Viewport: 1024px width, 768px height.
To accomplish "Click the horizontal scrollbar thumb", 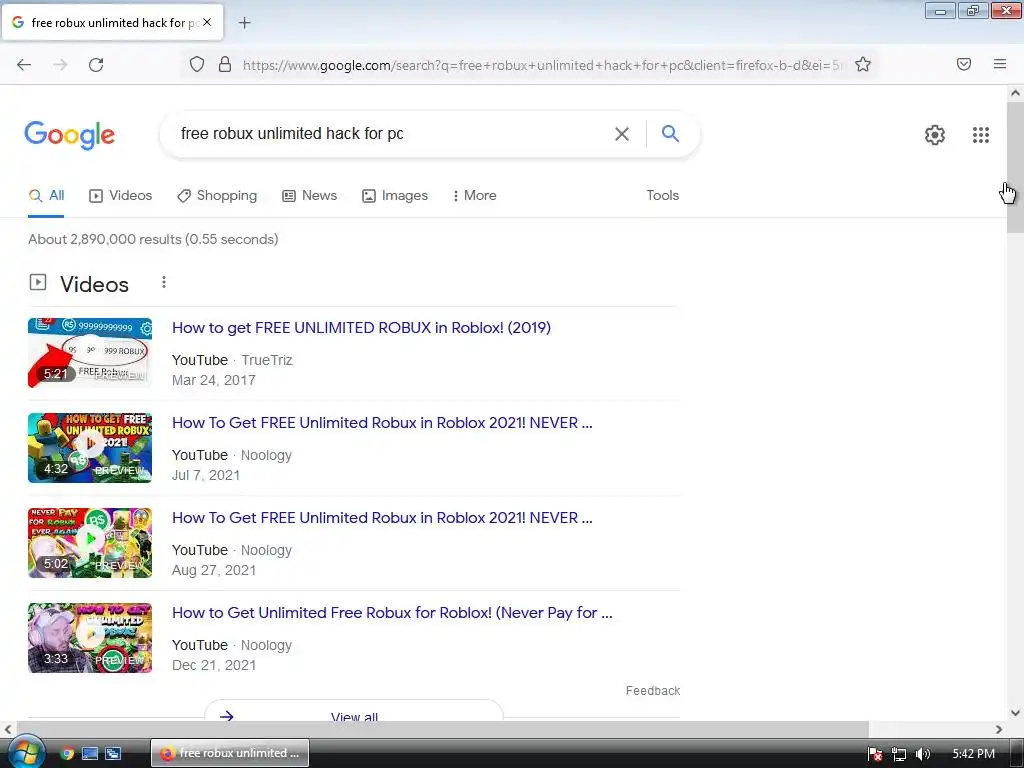I will (442, 729).
